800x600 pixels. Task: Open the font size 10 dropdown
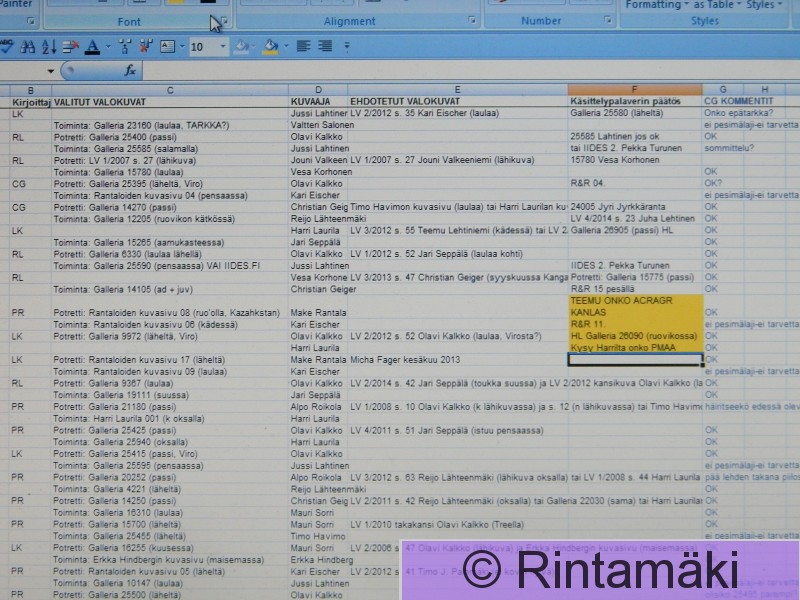[x=220, y=47]
